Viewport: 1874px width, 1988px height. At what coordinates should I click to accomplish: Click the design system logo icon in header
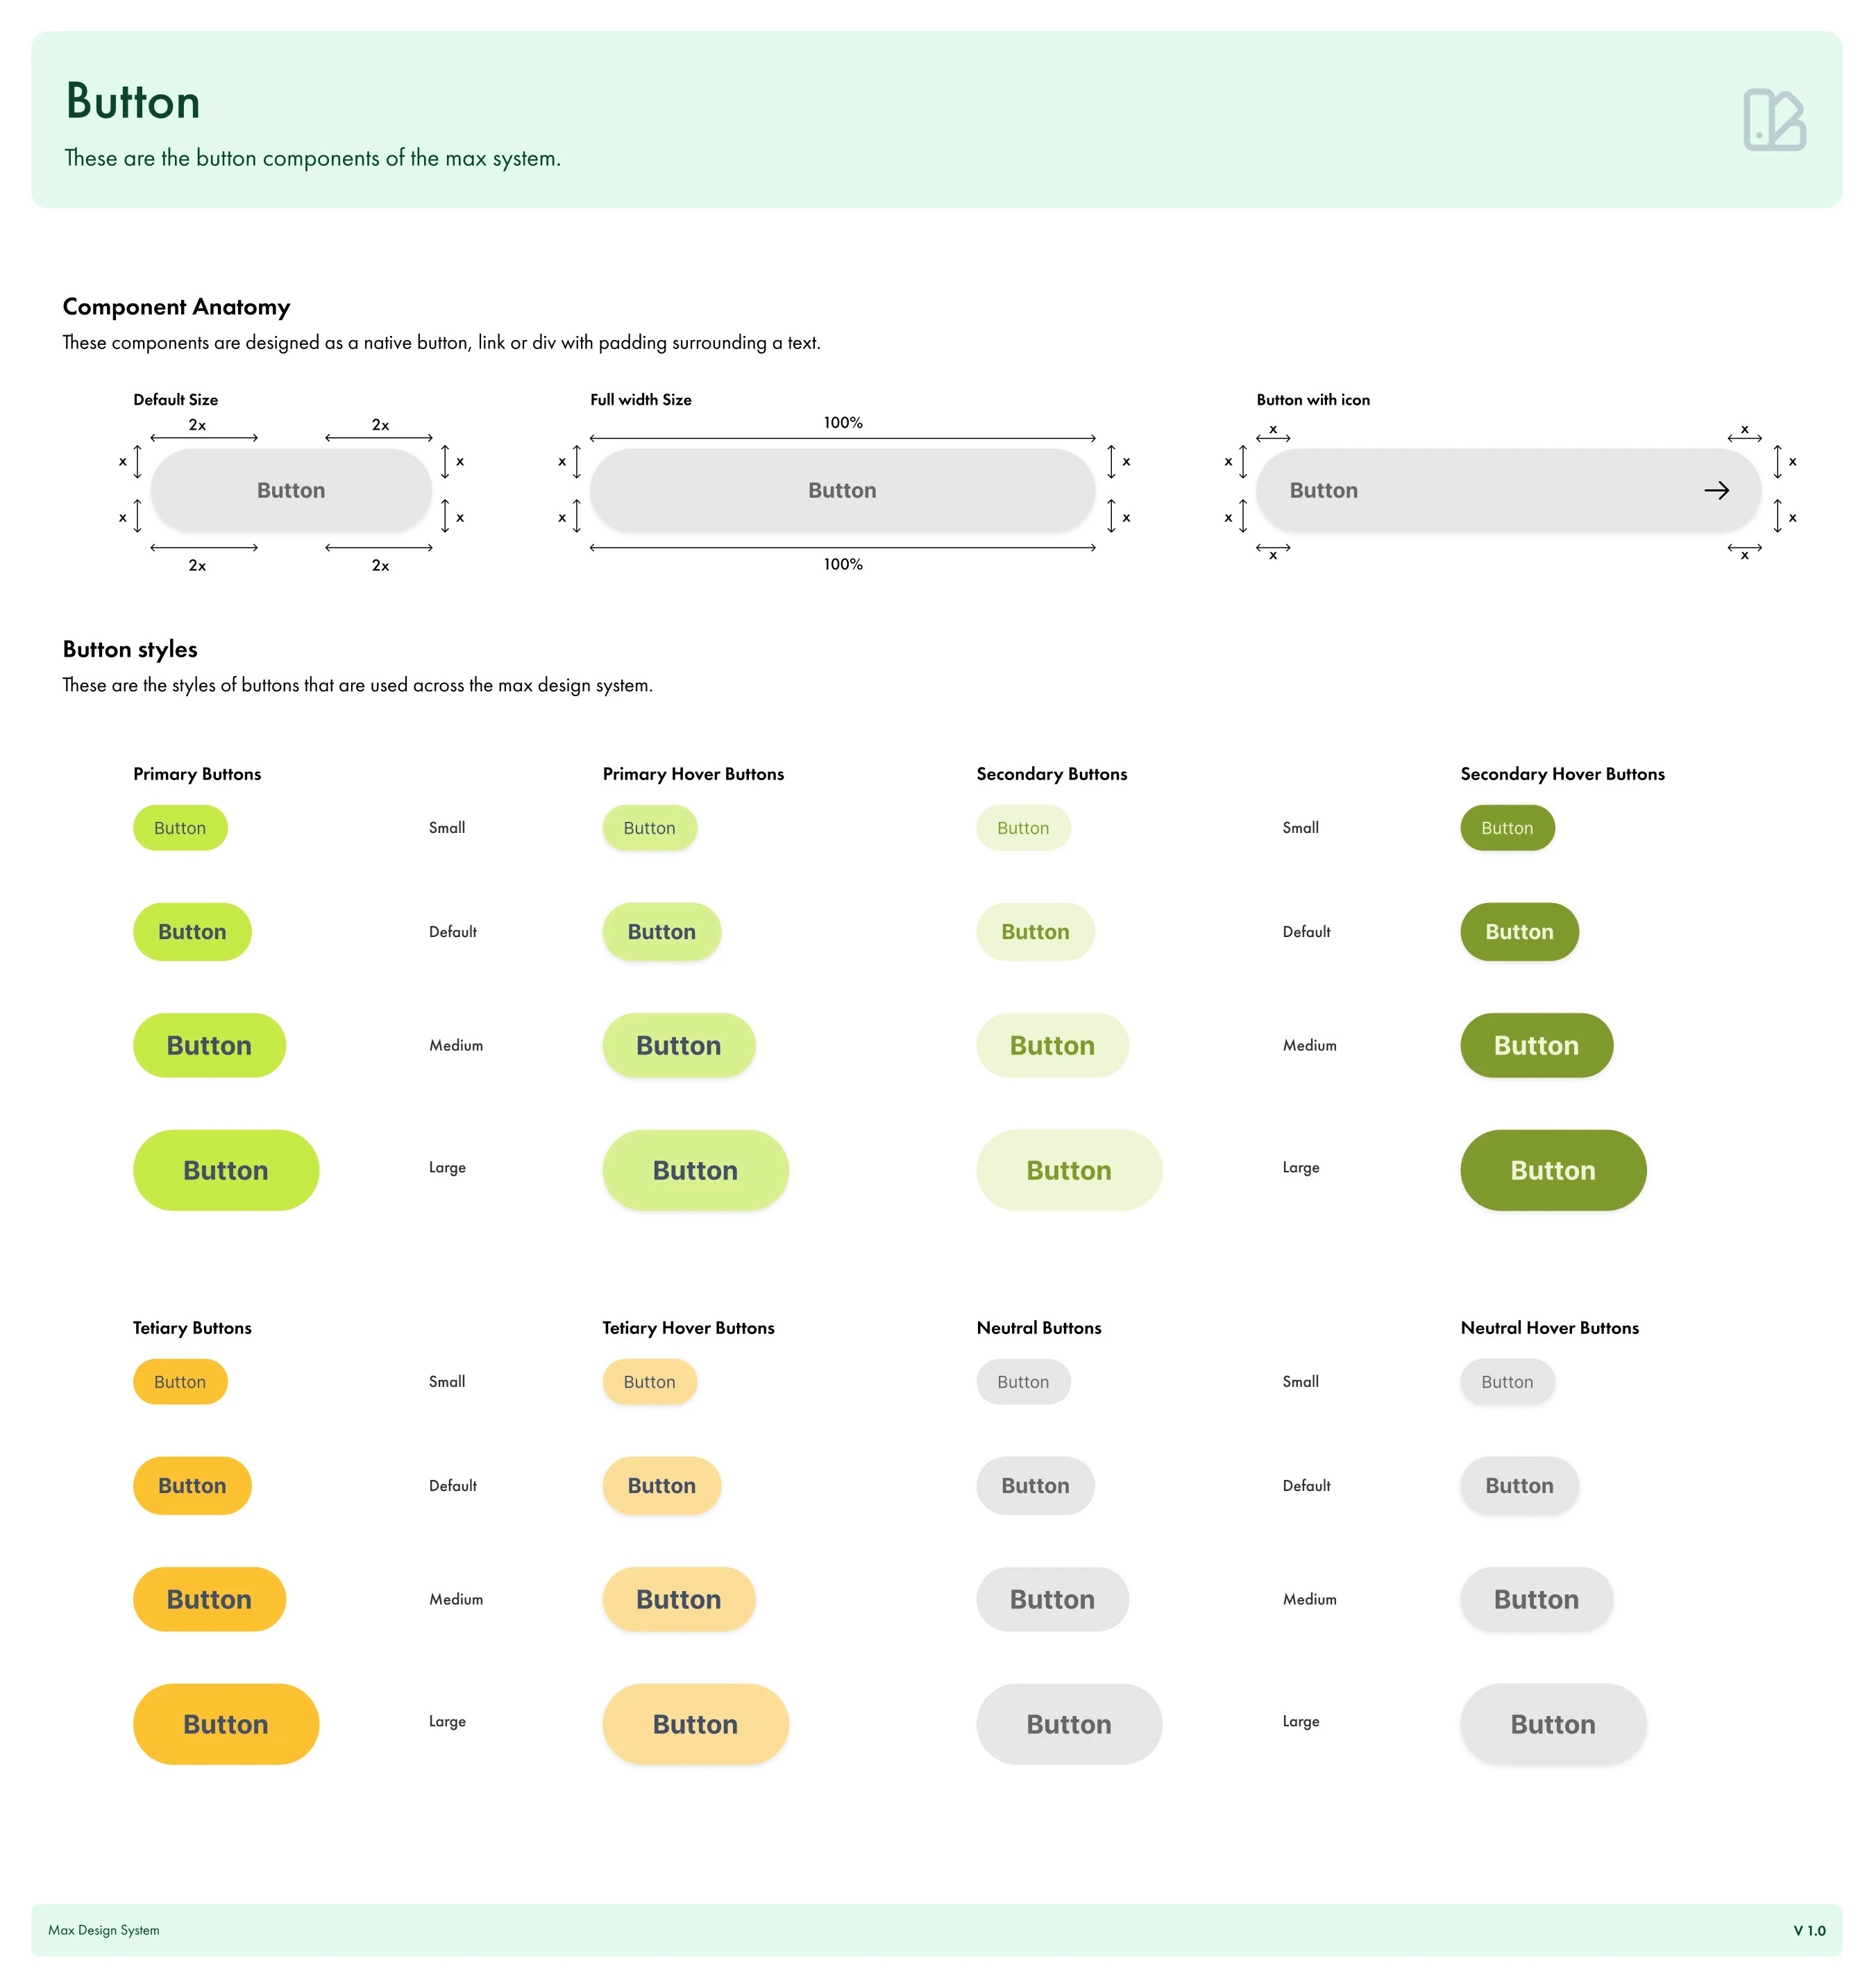[1773, 120]
